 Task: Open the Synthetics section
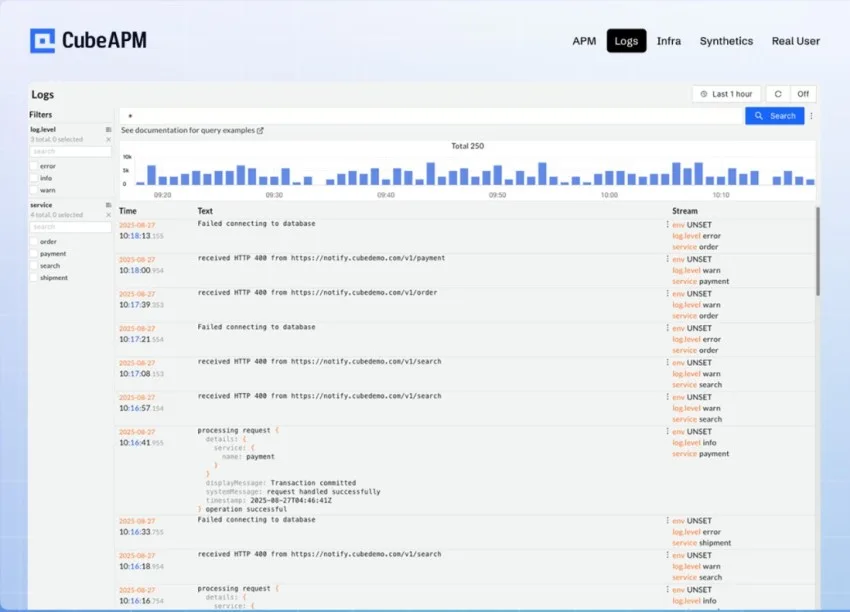point(726,41)
